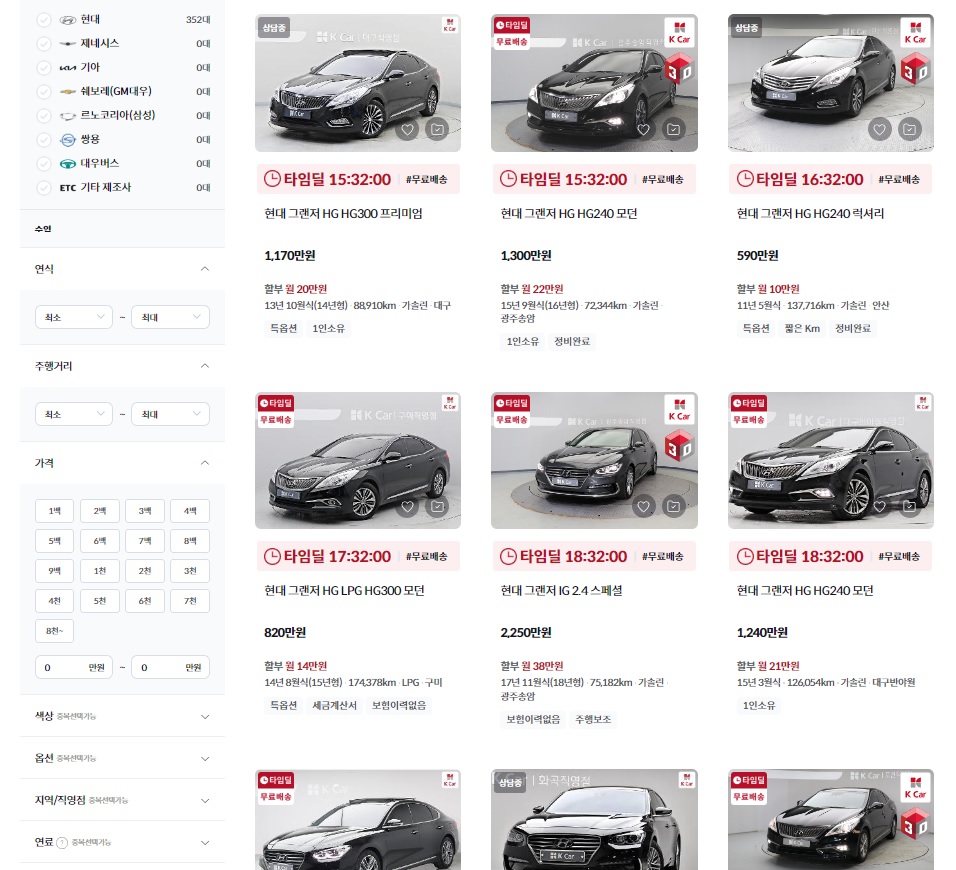
Task: Open the 연식 최대 dropdown
Action: tap(171, 317)
